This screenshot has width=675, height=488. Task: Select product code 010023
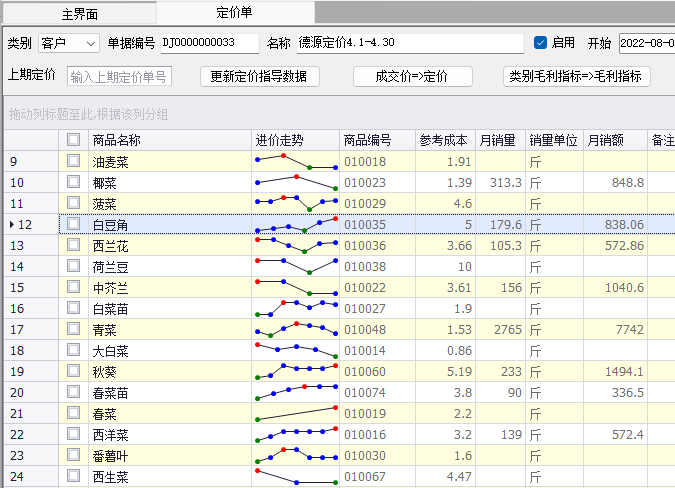tap(365, 183)
